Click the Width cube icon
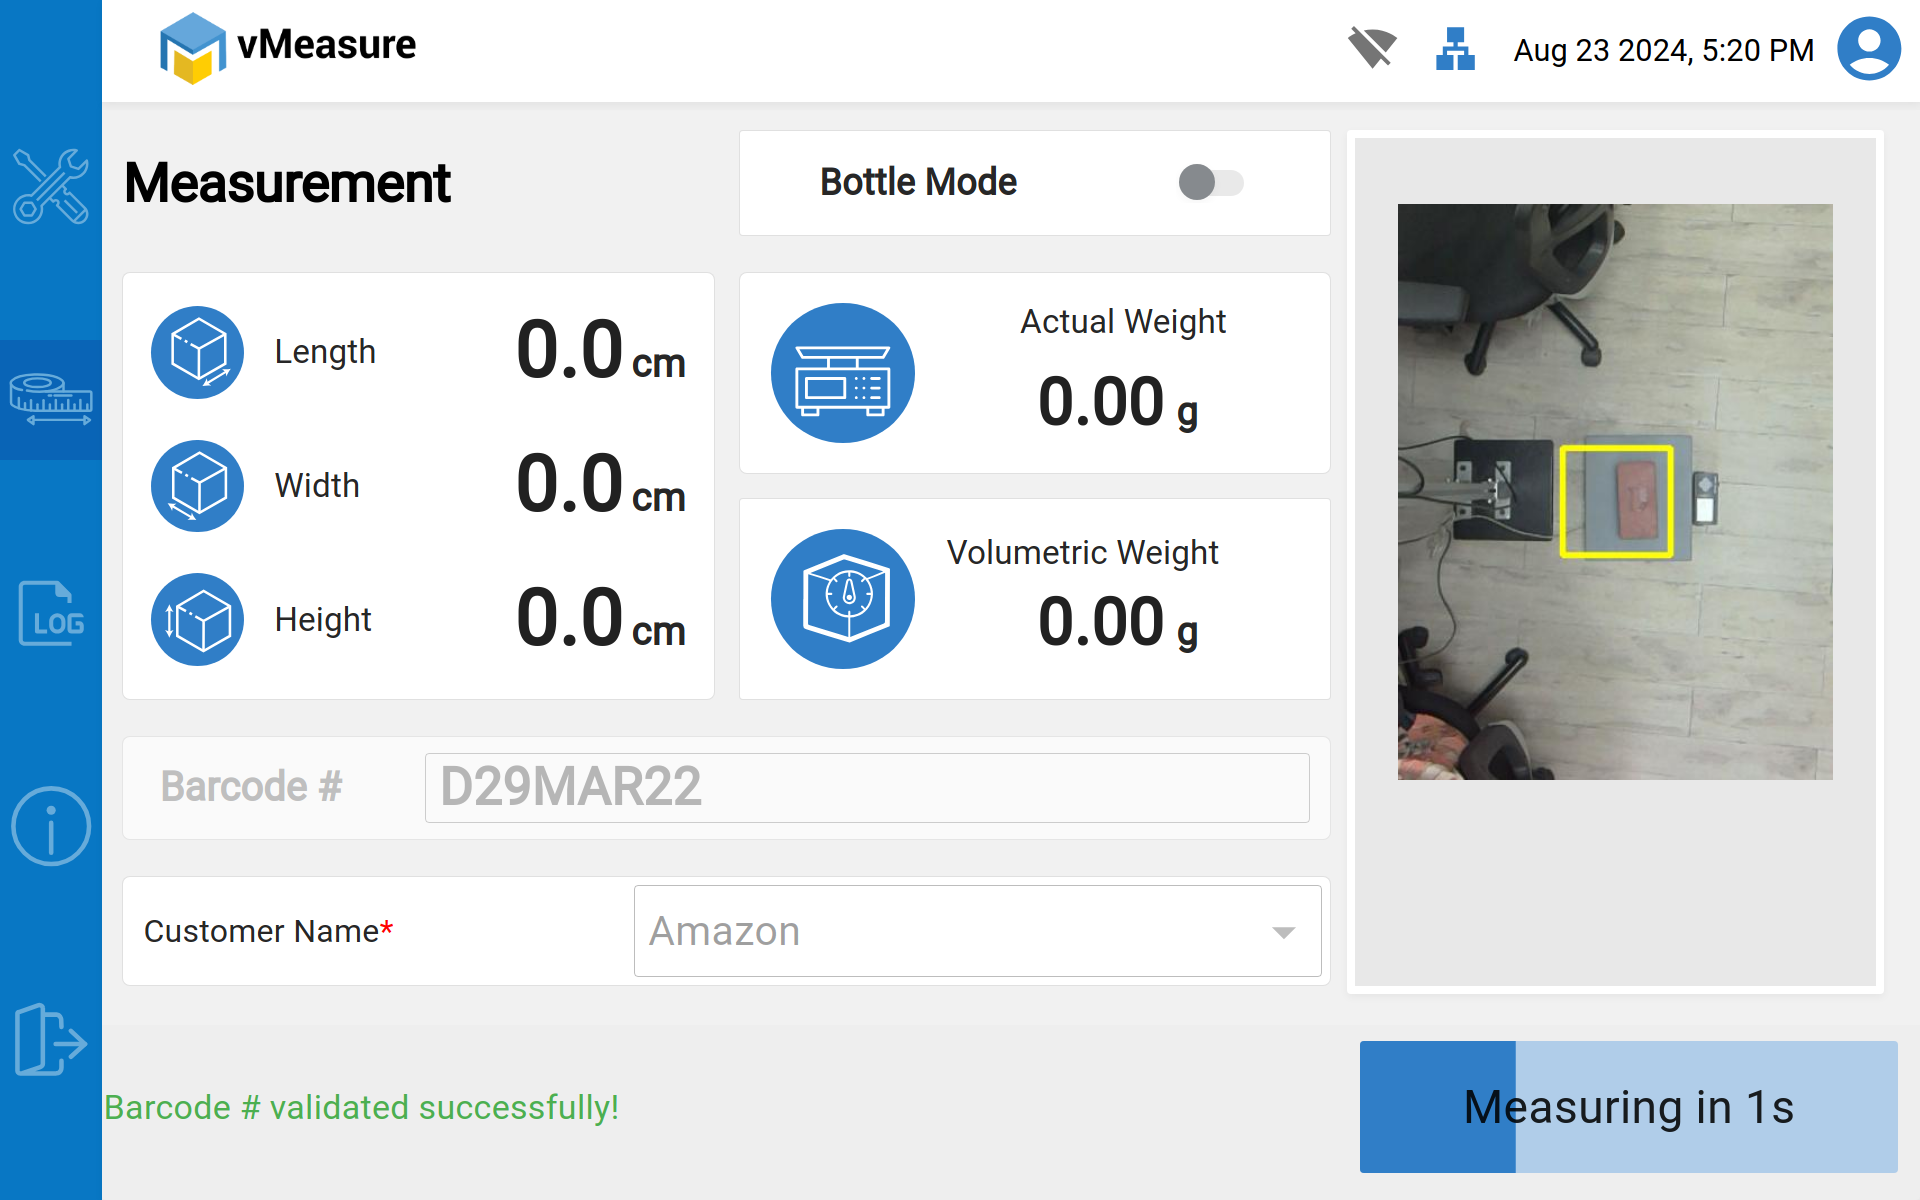 click(x=197, y=486)
